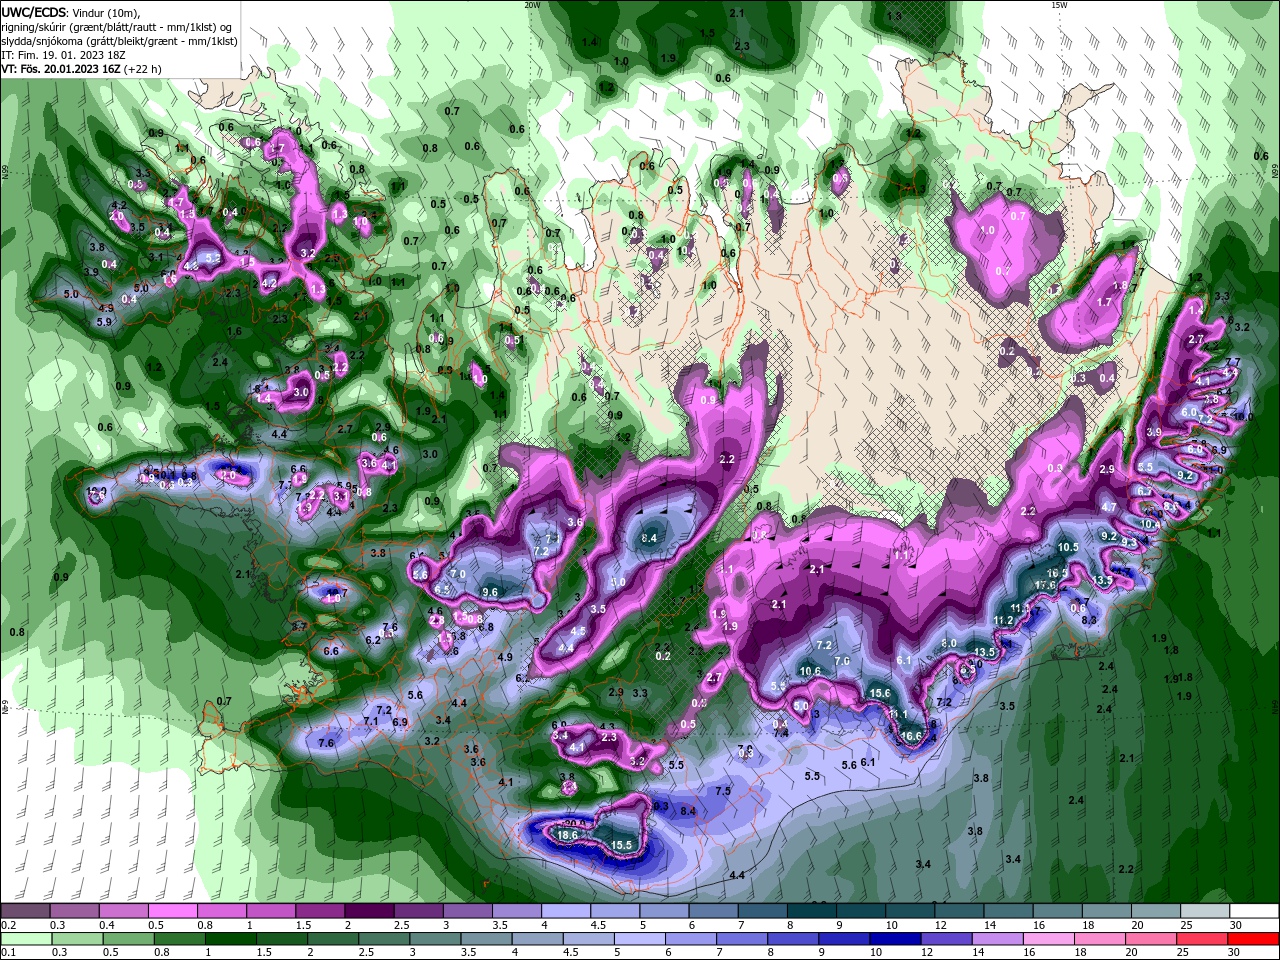Click the 'Vindur (10m)' label in header
The image size is (1280, 960).
(x=105, y=12)
